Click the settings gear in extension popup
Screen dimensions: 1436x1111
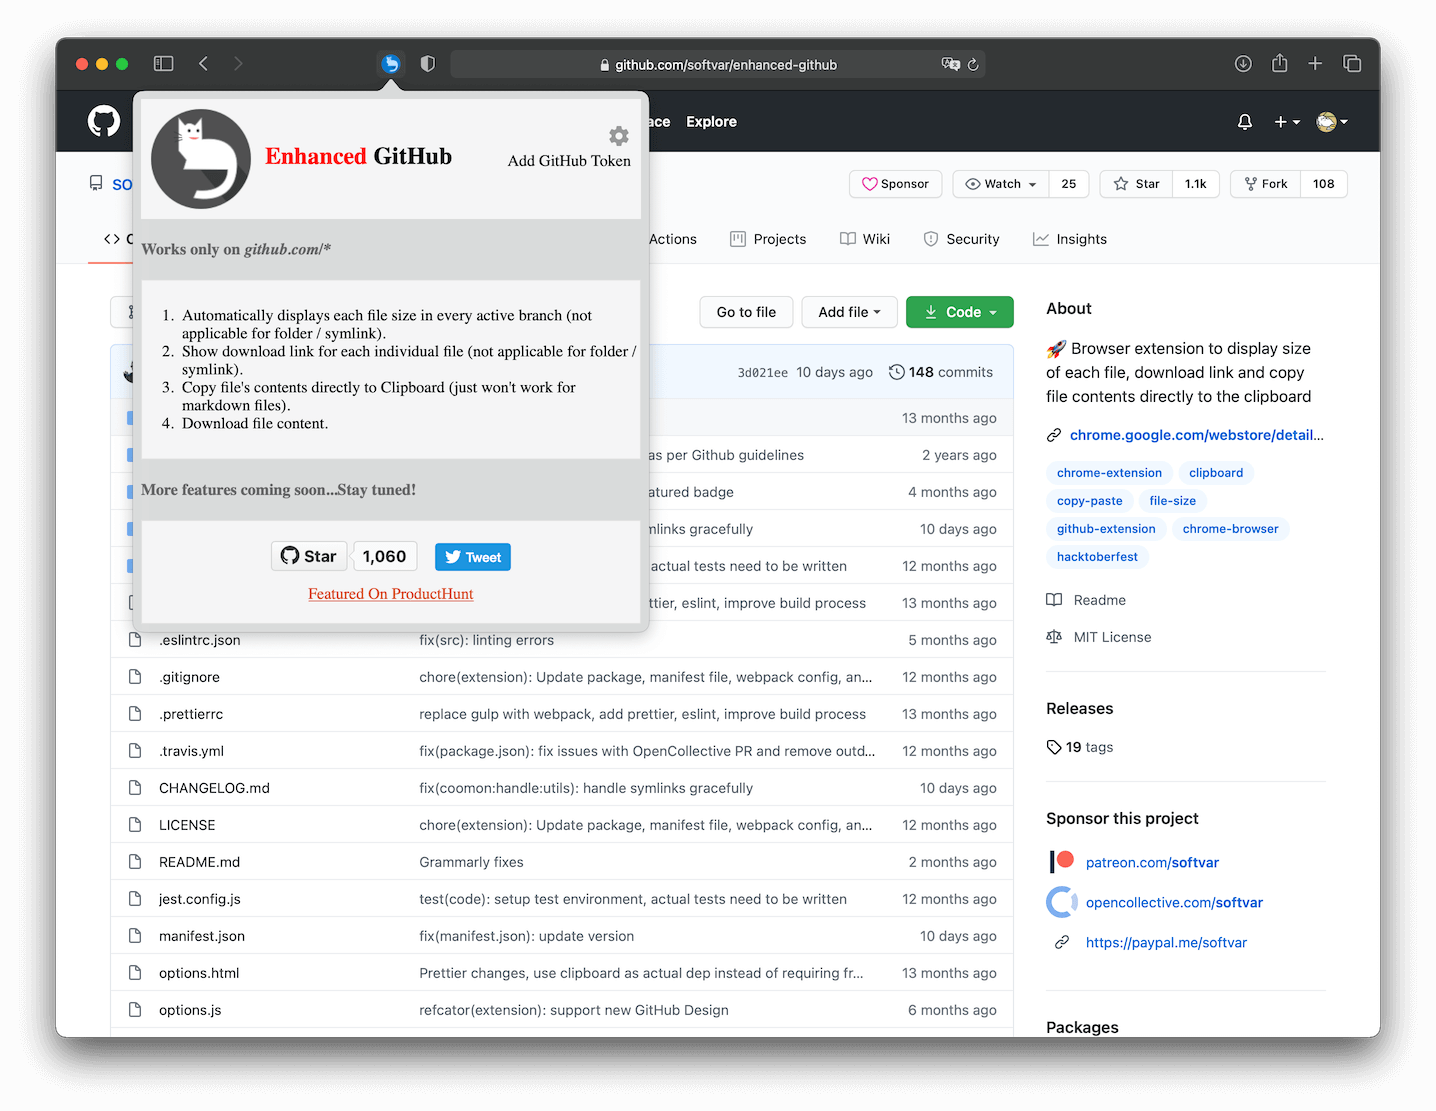619,136
